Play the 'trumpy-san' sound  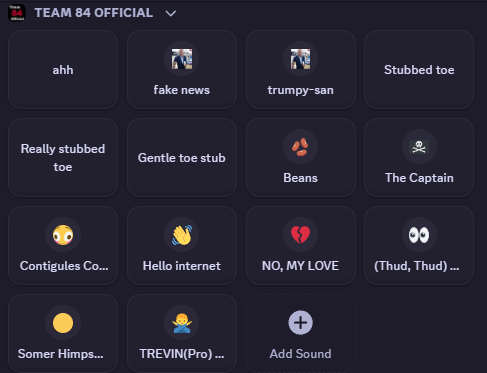(x=301, y=70)
